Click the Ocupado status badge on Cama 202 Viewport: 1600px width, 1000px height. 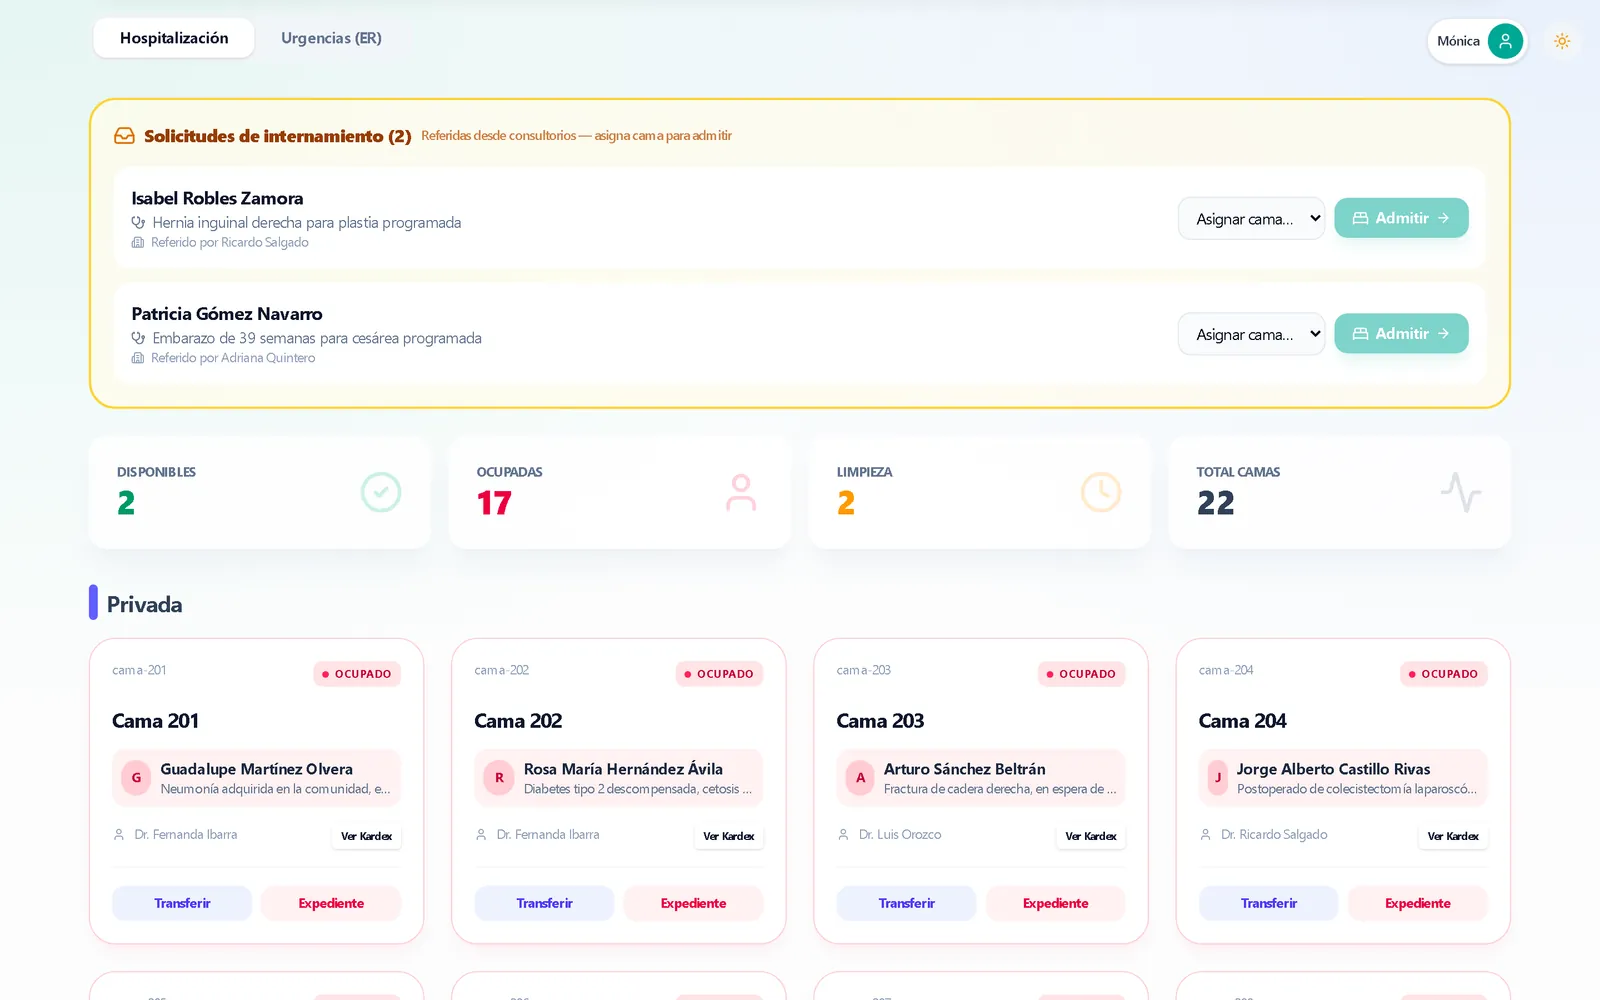point(719,674)
